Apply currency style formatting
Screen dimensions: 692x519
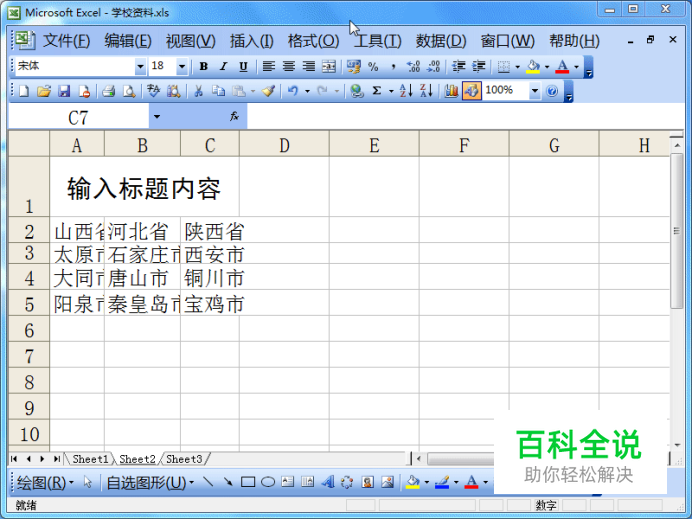[354, 67]
